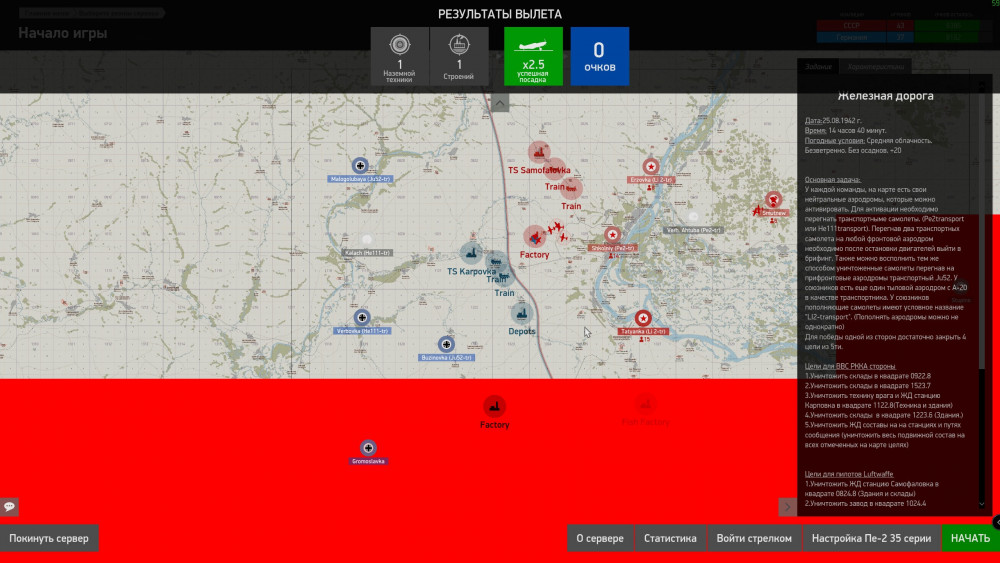Click the TS Samofalovka station target icon
1000x563 pixels.
pos(540,152)
